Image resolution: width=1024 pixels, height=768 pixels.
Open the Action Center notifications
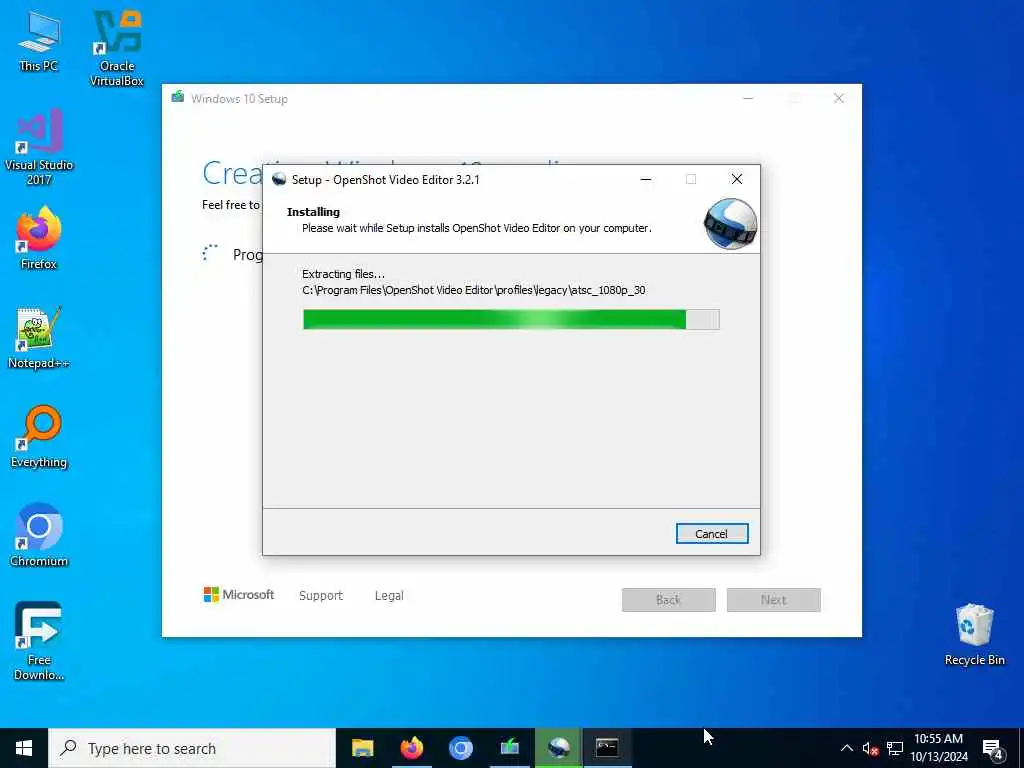[x=993, y=750]
